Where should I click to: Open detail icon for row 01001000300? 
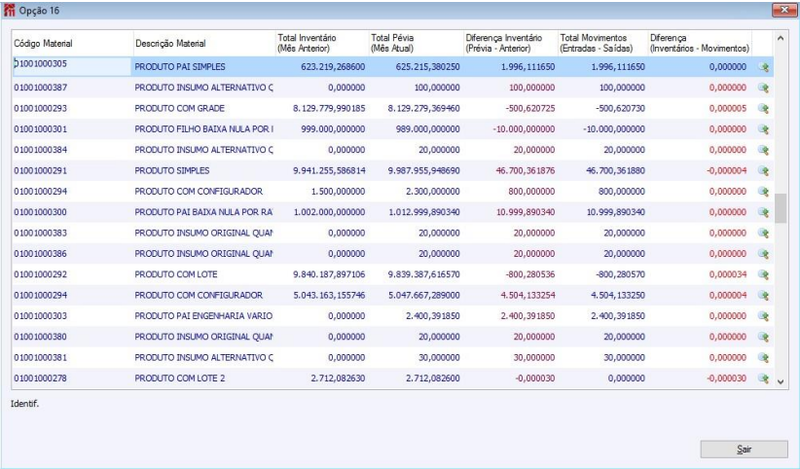763,212
